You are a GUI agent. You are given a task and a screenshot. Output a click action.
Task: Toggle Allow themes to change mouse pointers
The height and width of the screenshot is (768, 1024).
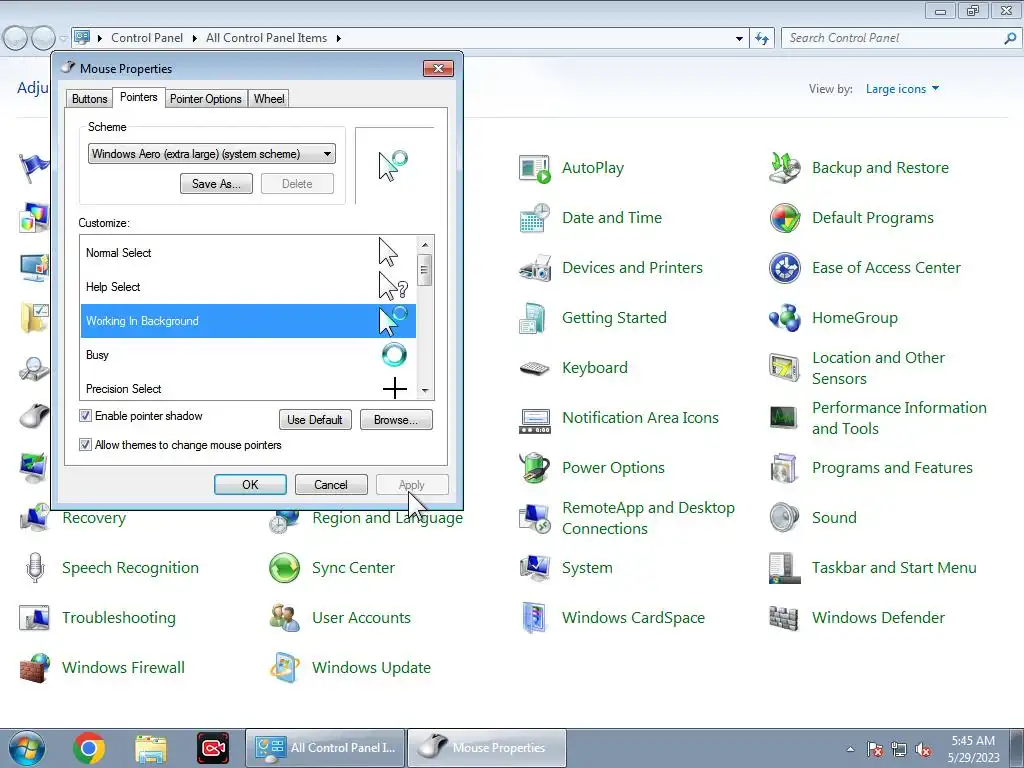coord(86,445)
